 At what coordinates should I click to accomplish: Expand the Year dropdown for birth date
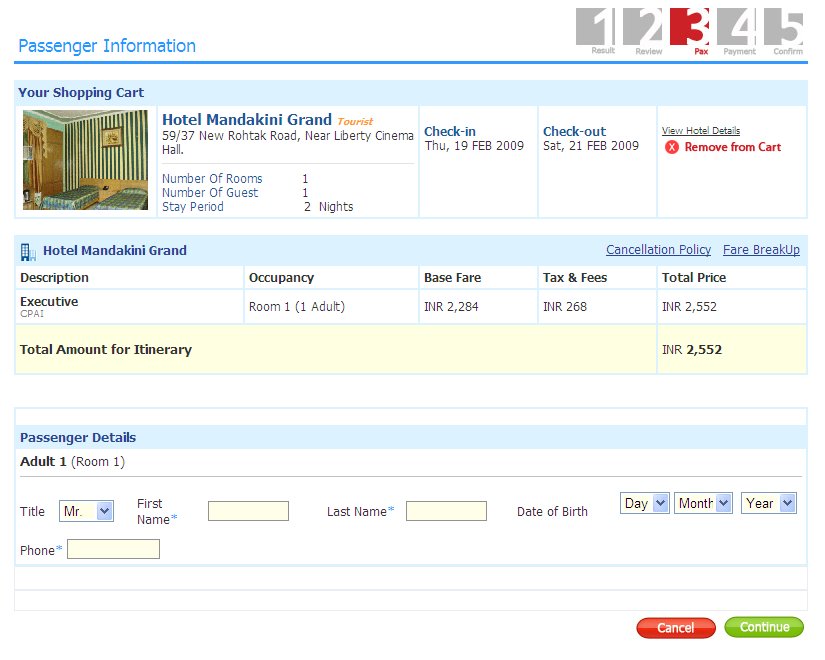[768, 503]
